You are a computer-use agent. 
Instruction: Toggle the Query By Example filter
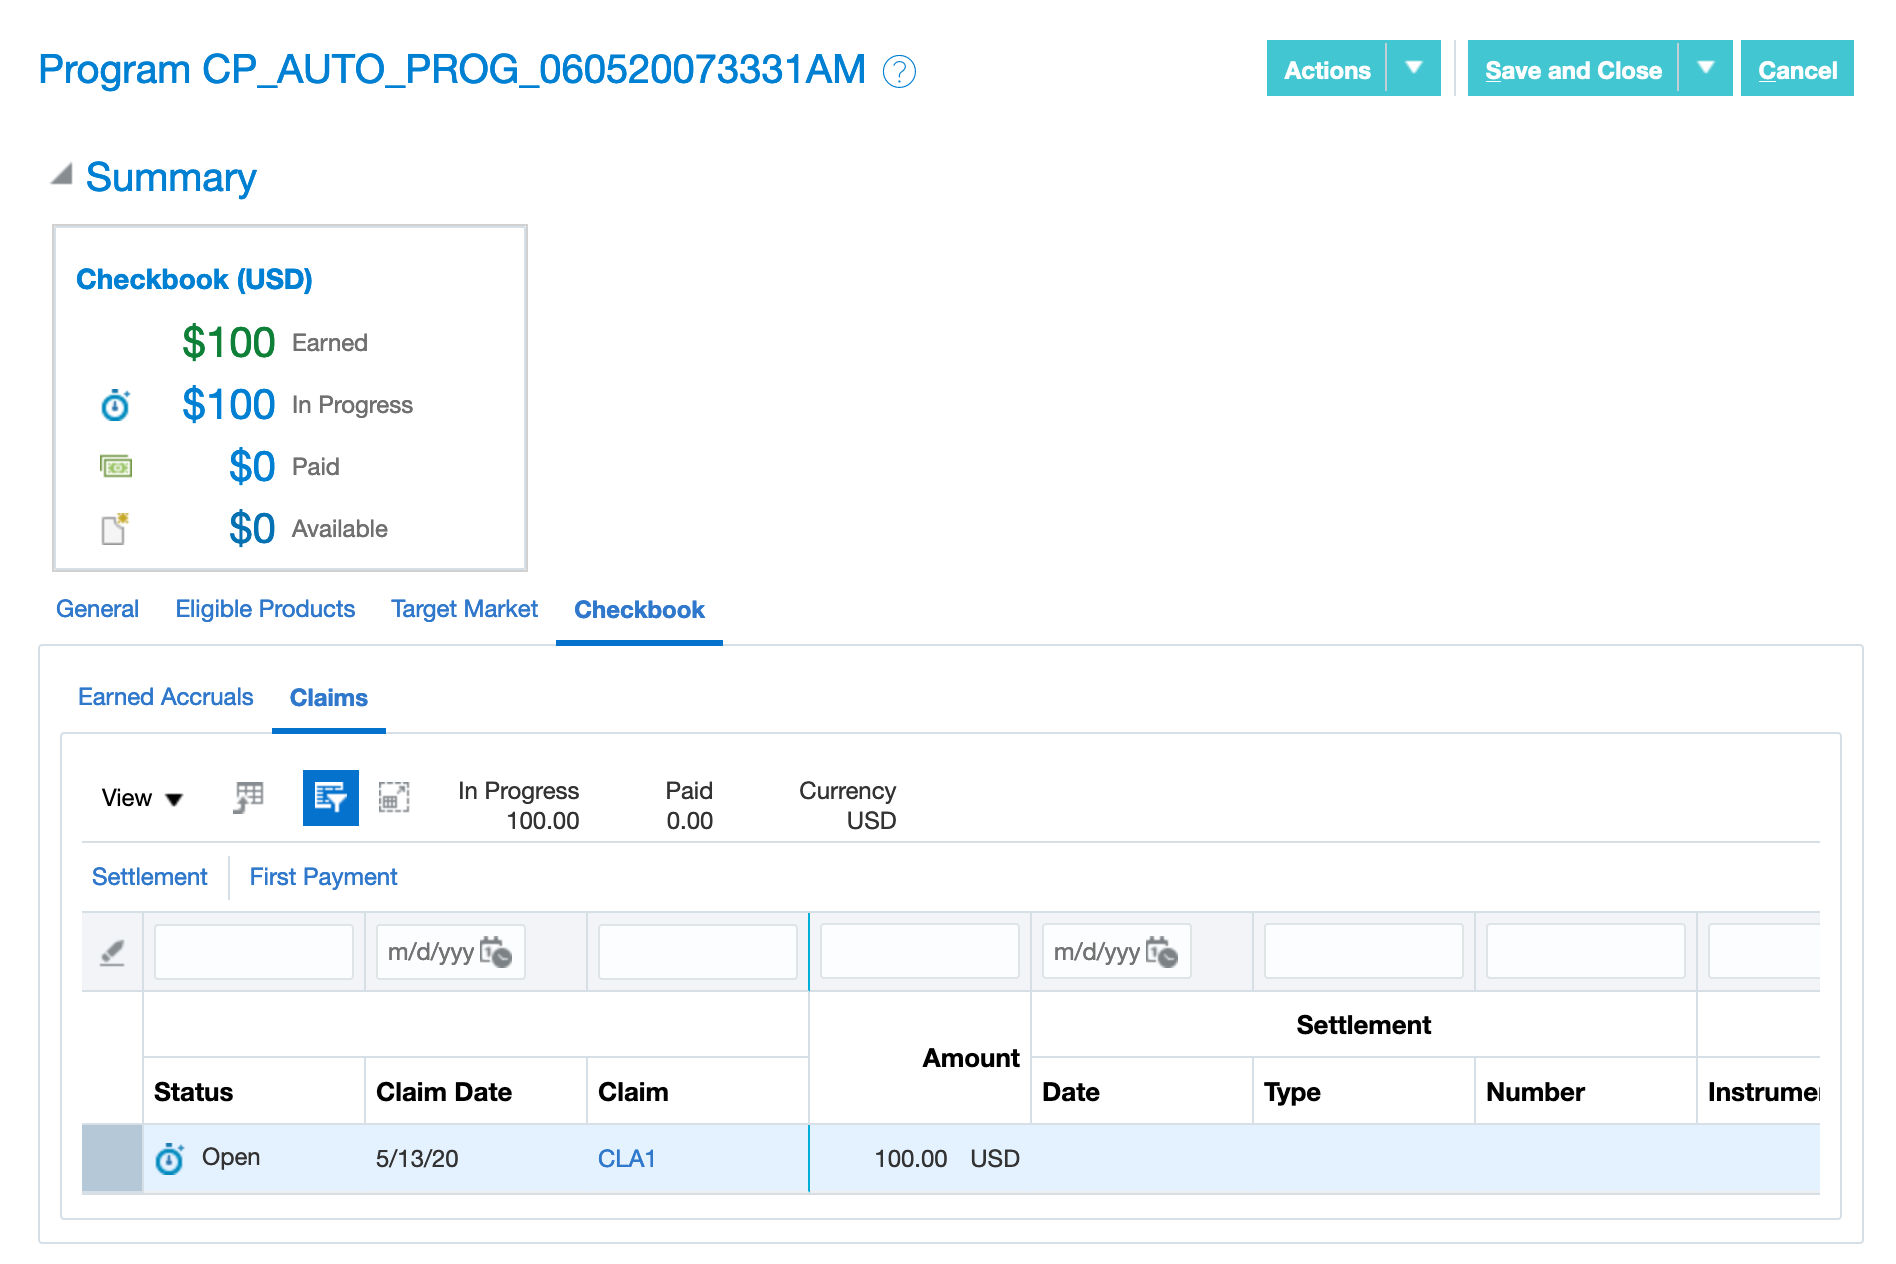click(x=330, y=798)
